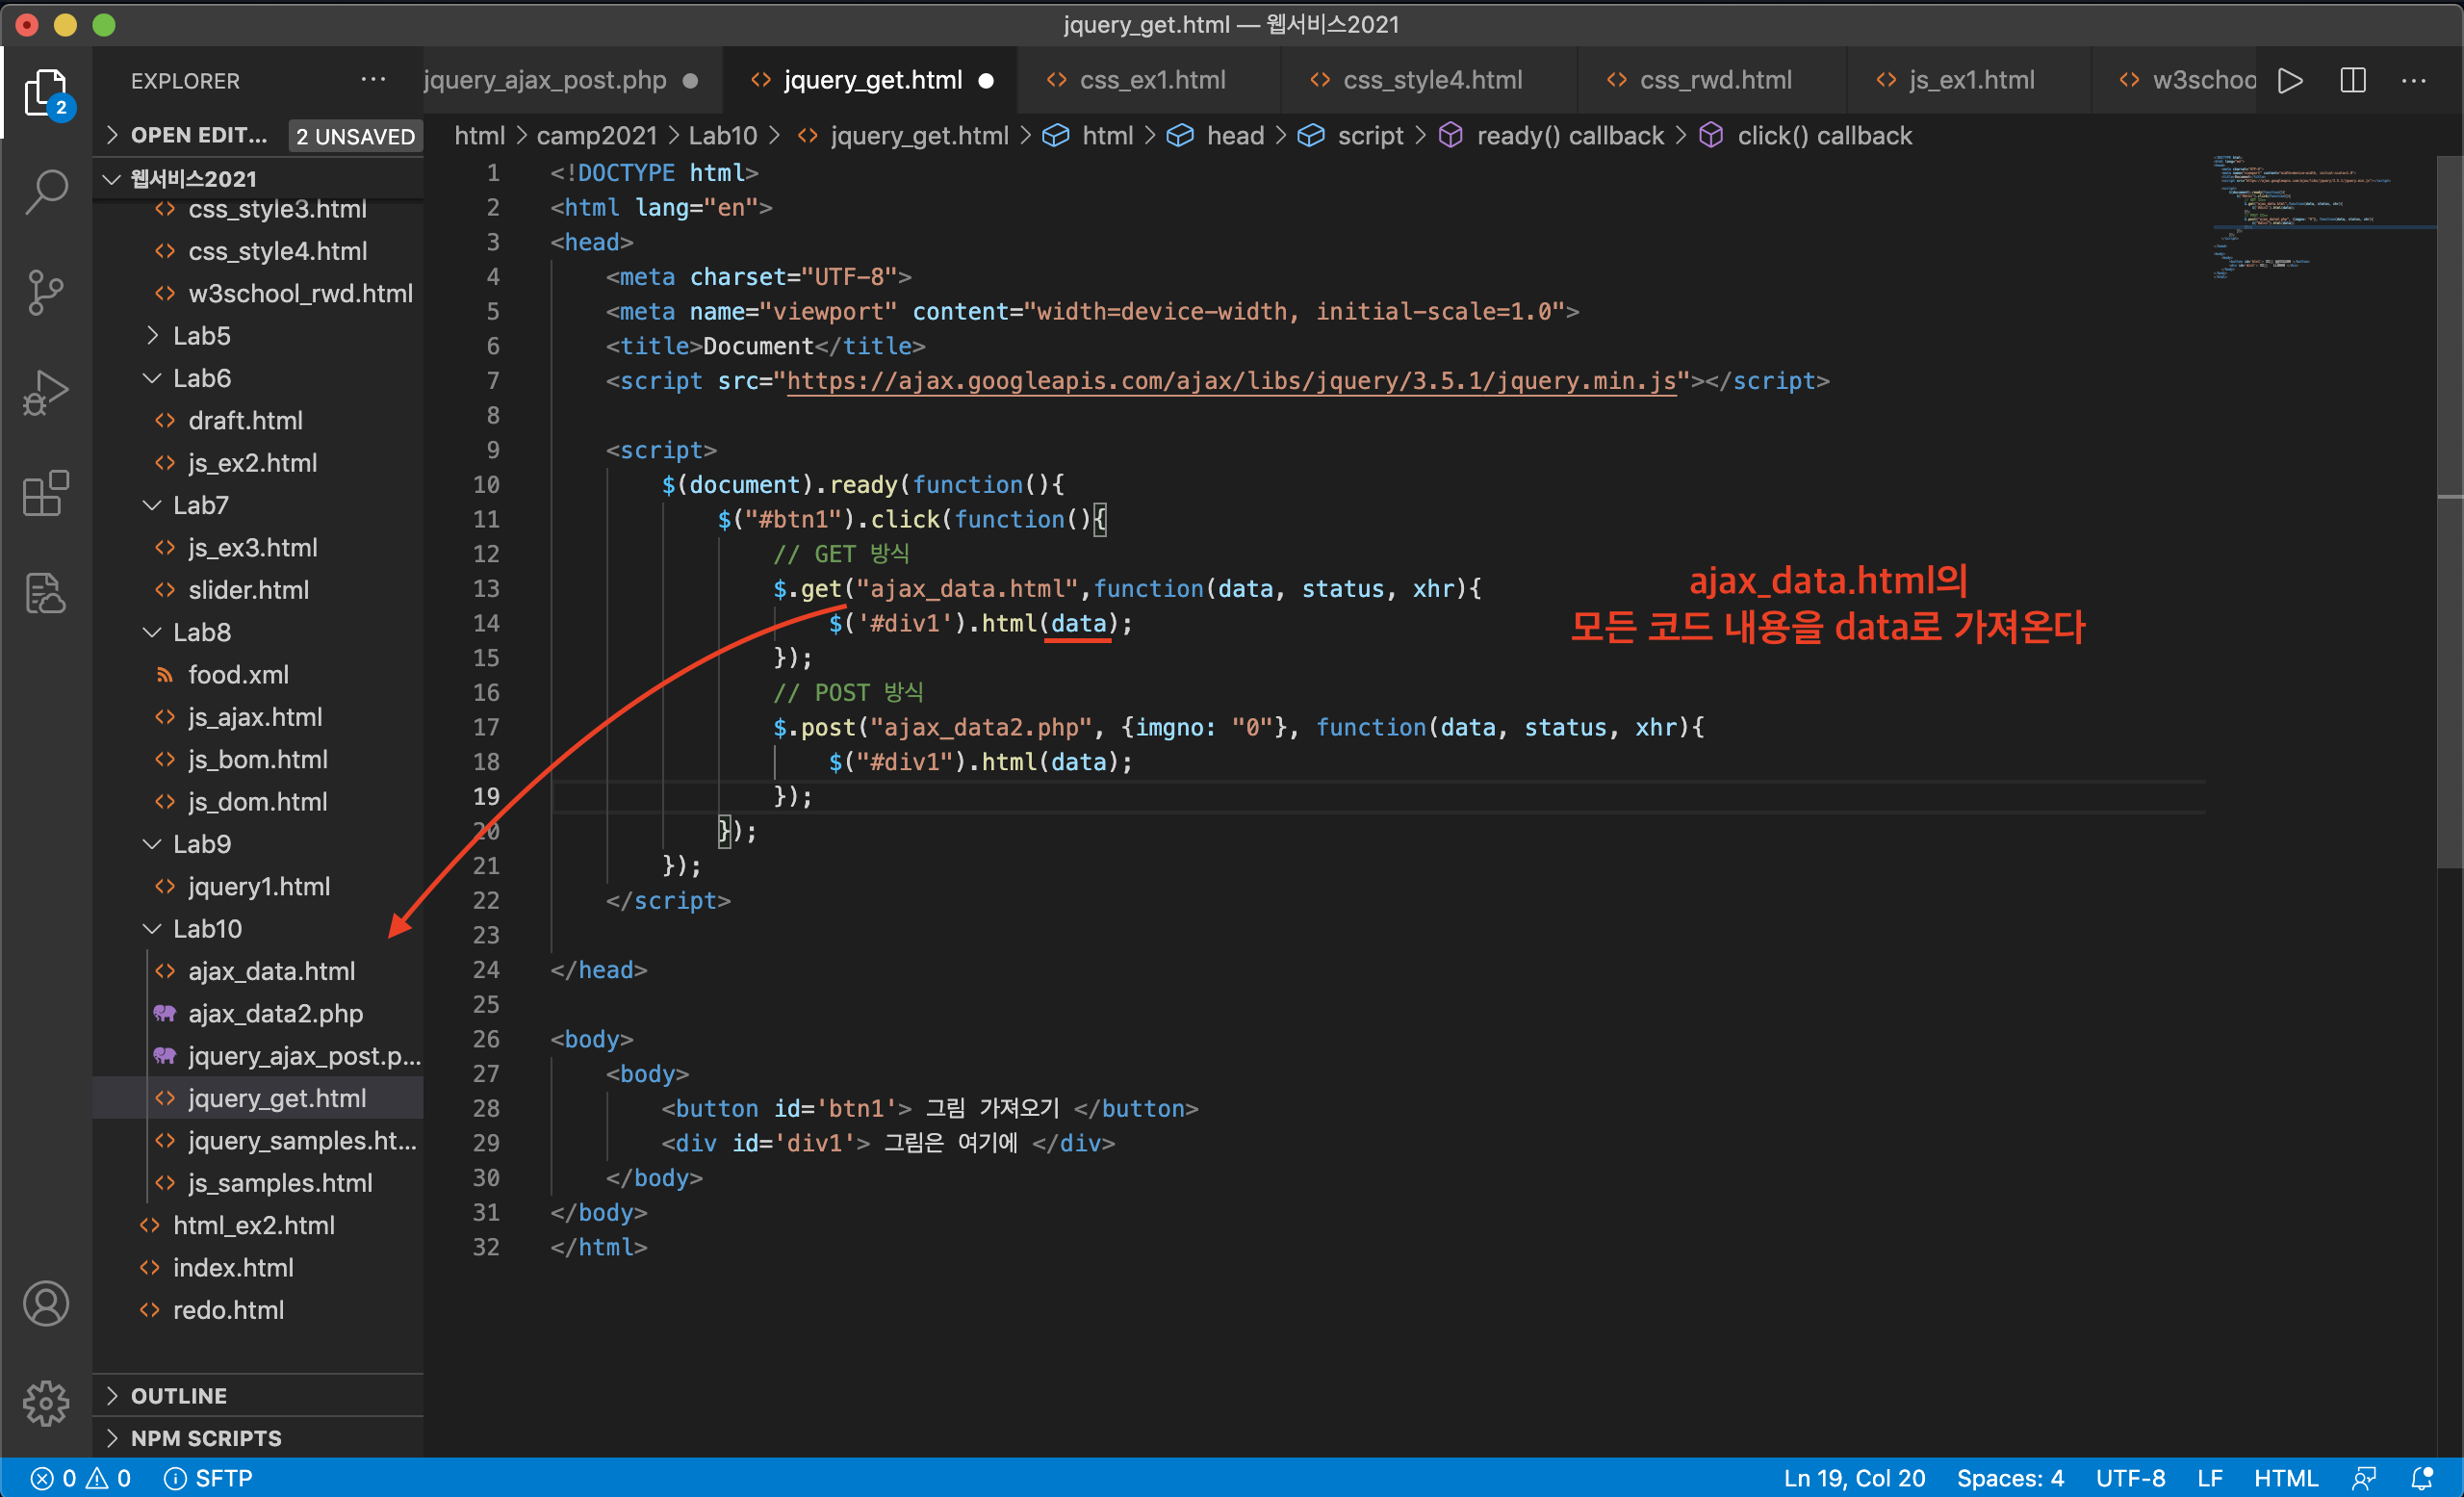This screenshot has height=1497, width=2464.
Task: Open the Run and Debug view
Action: click(x=46, y=392)
